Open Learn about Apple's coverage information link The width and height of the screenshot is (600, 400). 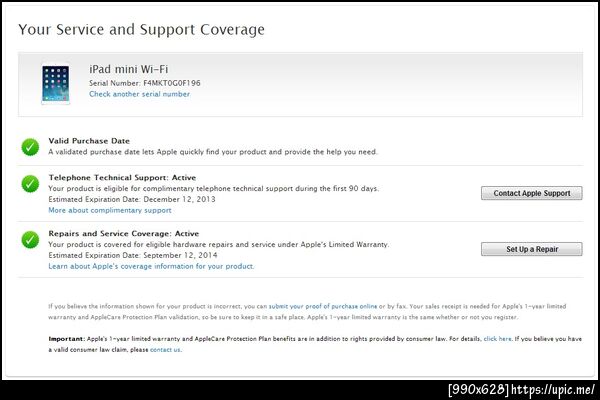(x=151, y=266)
